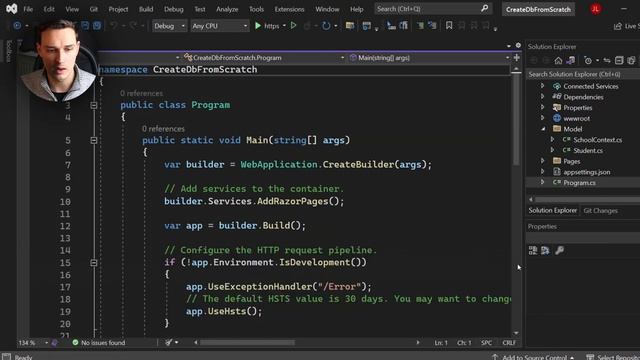Click the Visual Studio logo icon
Image resolution: width=640 pixels, height=360 pixels.
tap(11, 9)
